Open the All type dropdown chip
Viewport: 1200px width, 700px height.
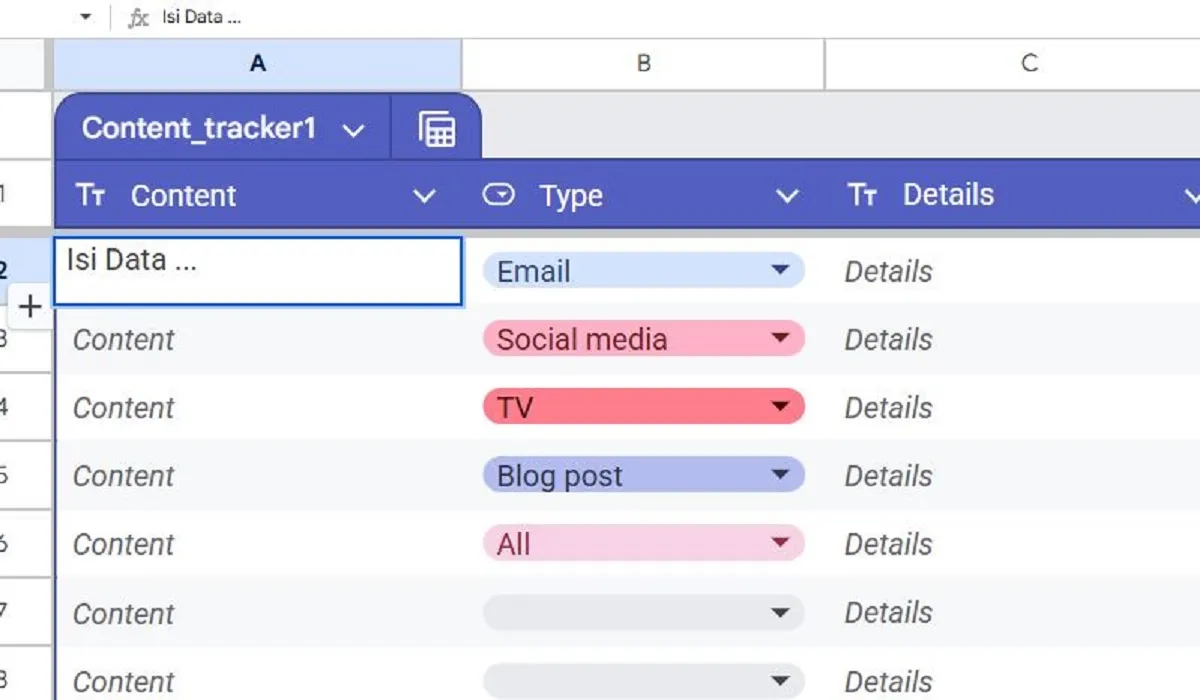tap(644, 543)
